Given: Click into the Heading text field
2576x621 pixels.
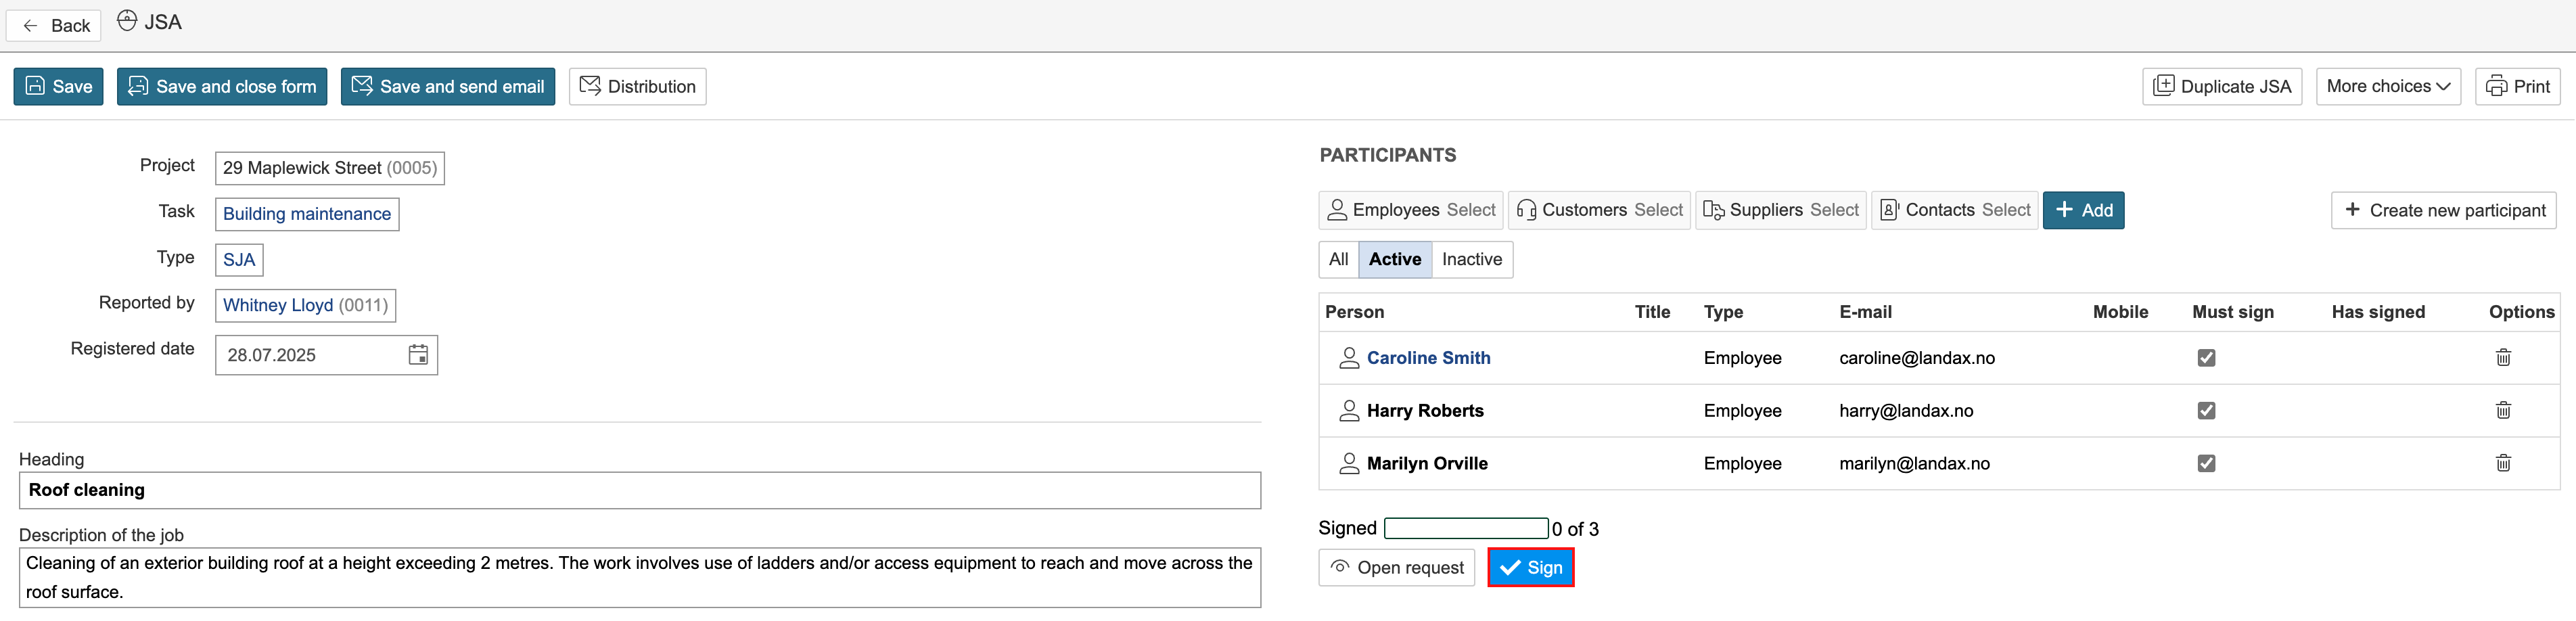Looking at the screenshot, I should pos(640,491).
